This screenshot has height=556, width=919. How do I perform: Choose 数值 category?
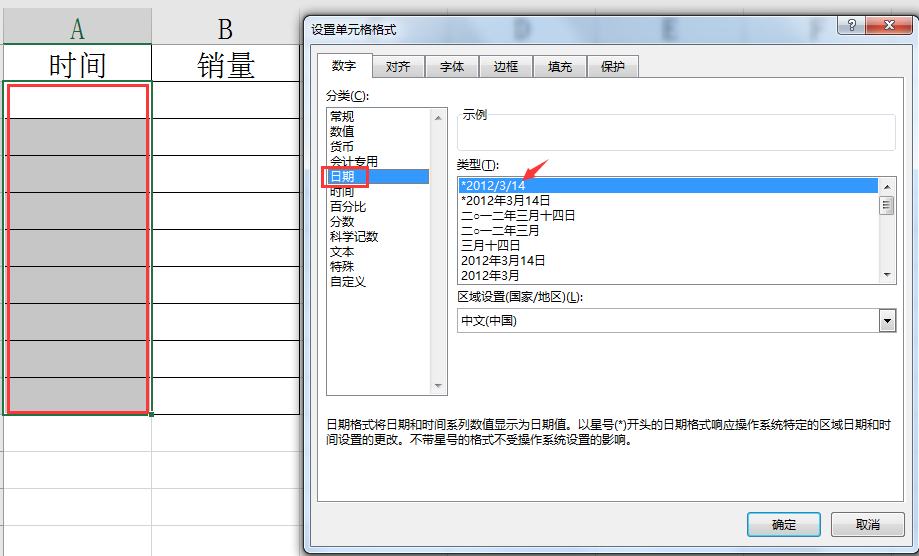tap(379, 131)
